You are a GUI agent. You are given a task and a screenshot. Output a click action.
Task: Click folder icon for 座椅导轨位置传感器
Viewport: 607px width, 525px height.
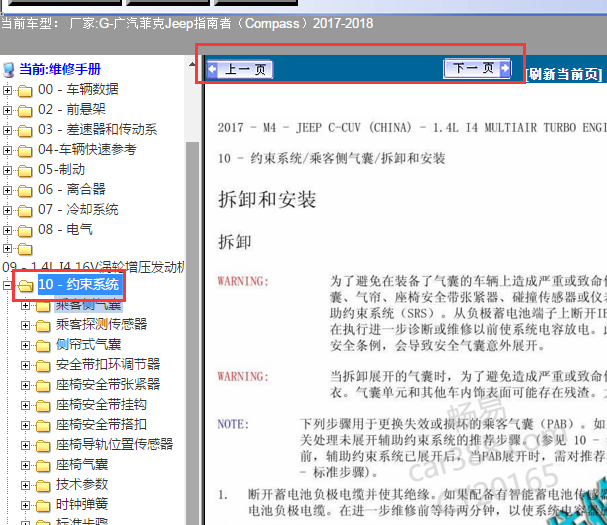[x=43, y=446]
